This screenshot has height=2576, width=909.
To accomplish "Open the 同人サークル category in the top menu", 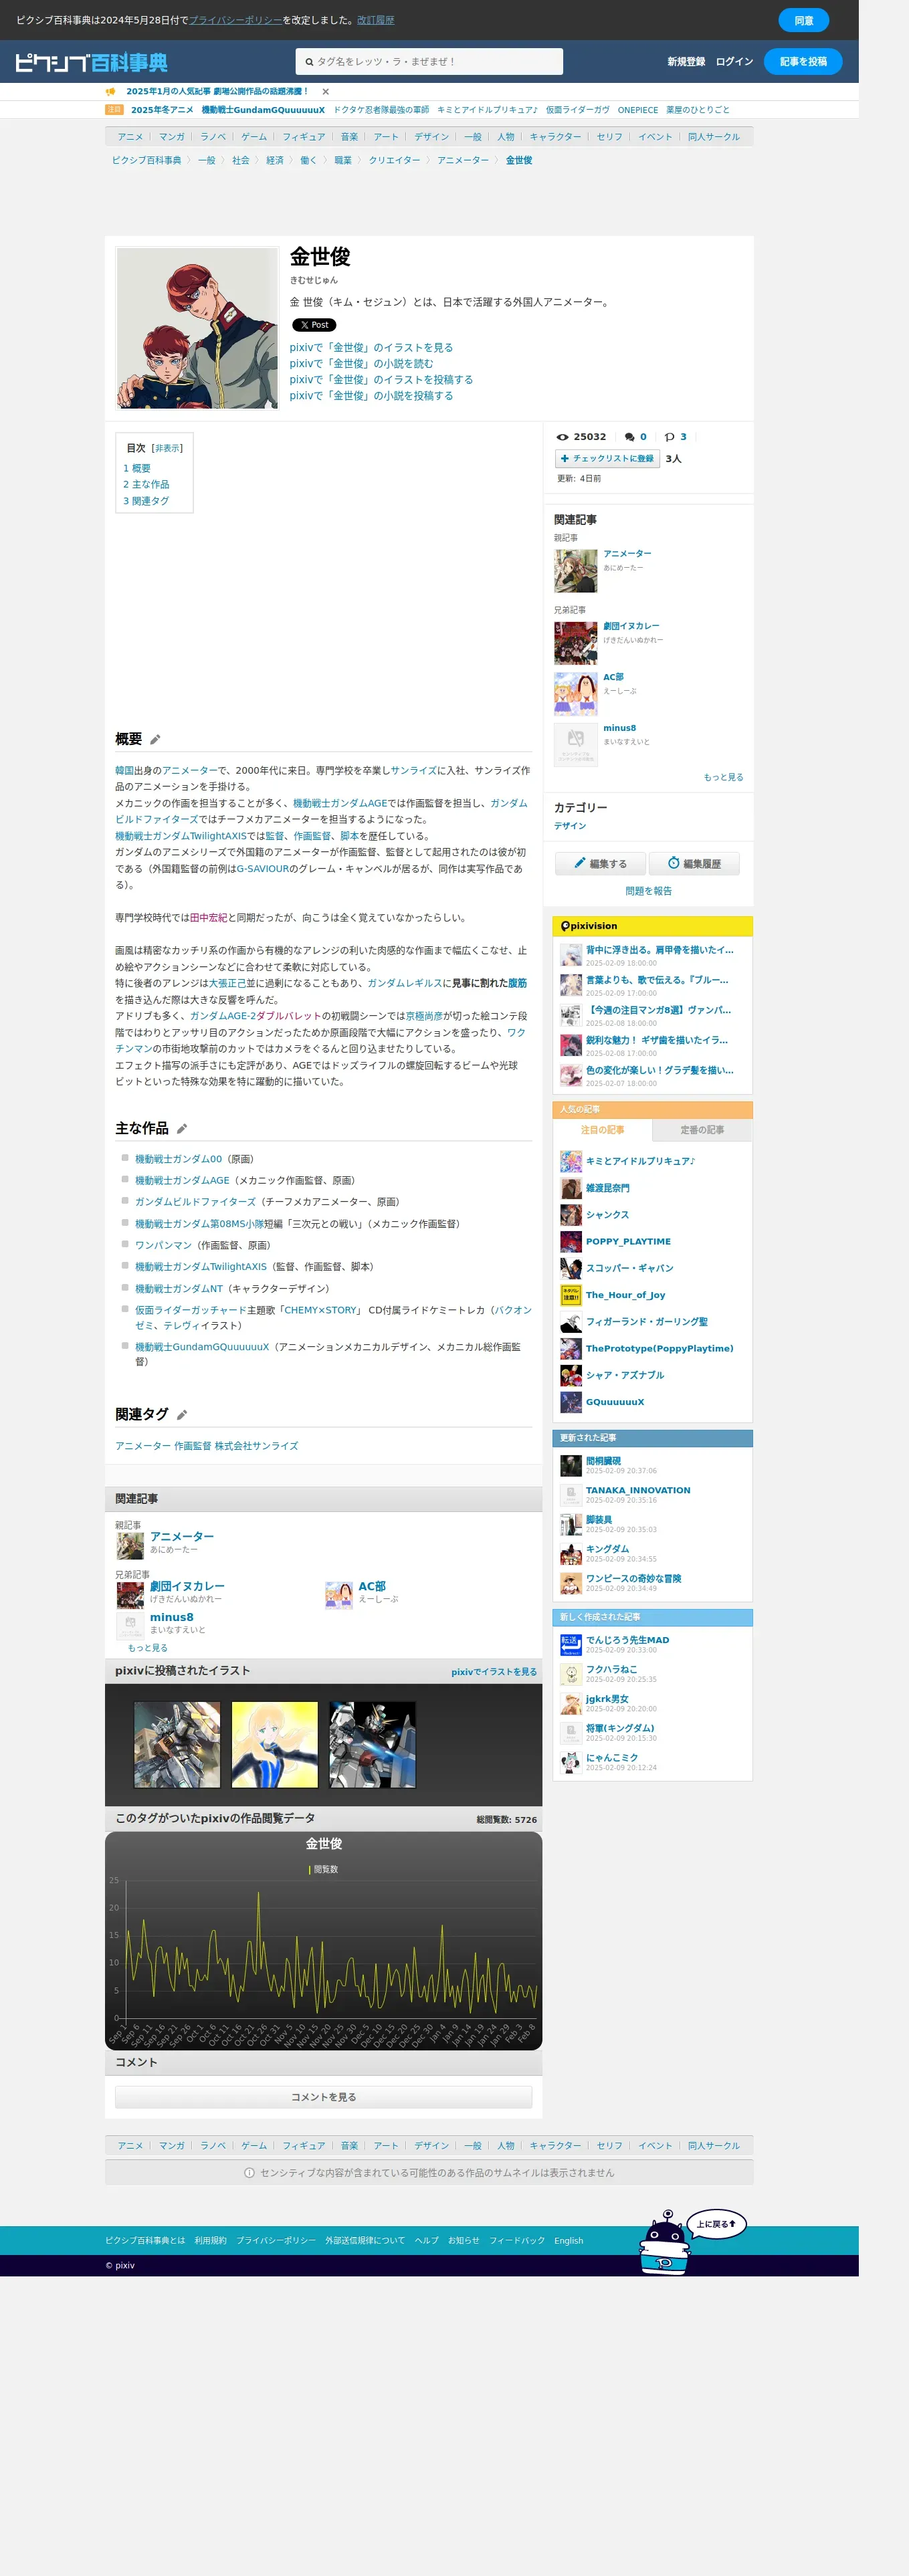I will coord(713,137).
